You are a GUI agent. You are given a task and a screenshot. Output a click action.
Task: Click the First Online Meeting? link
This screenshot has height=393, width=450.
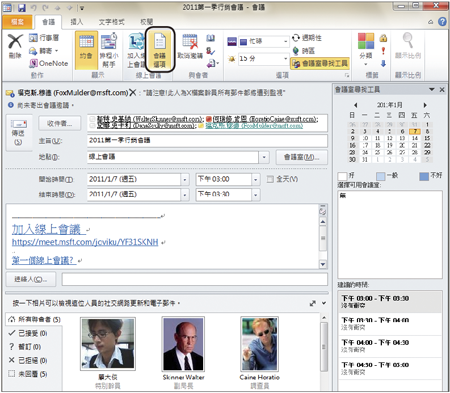(x=43, y=260)
